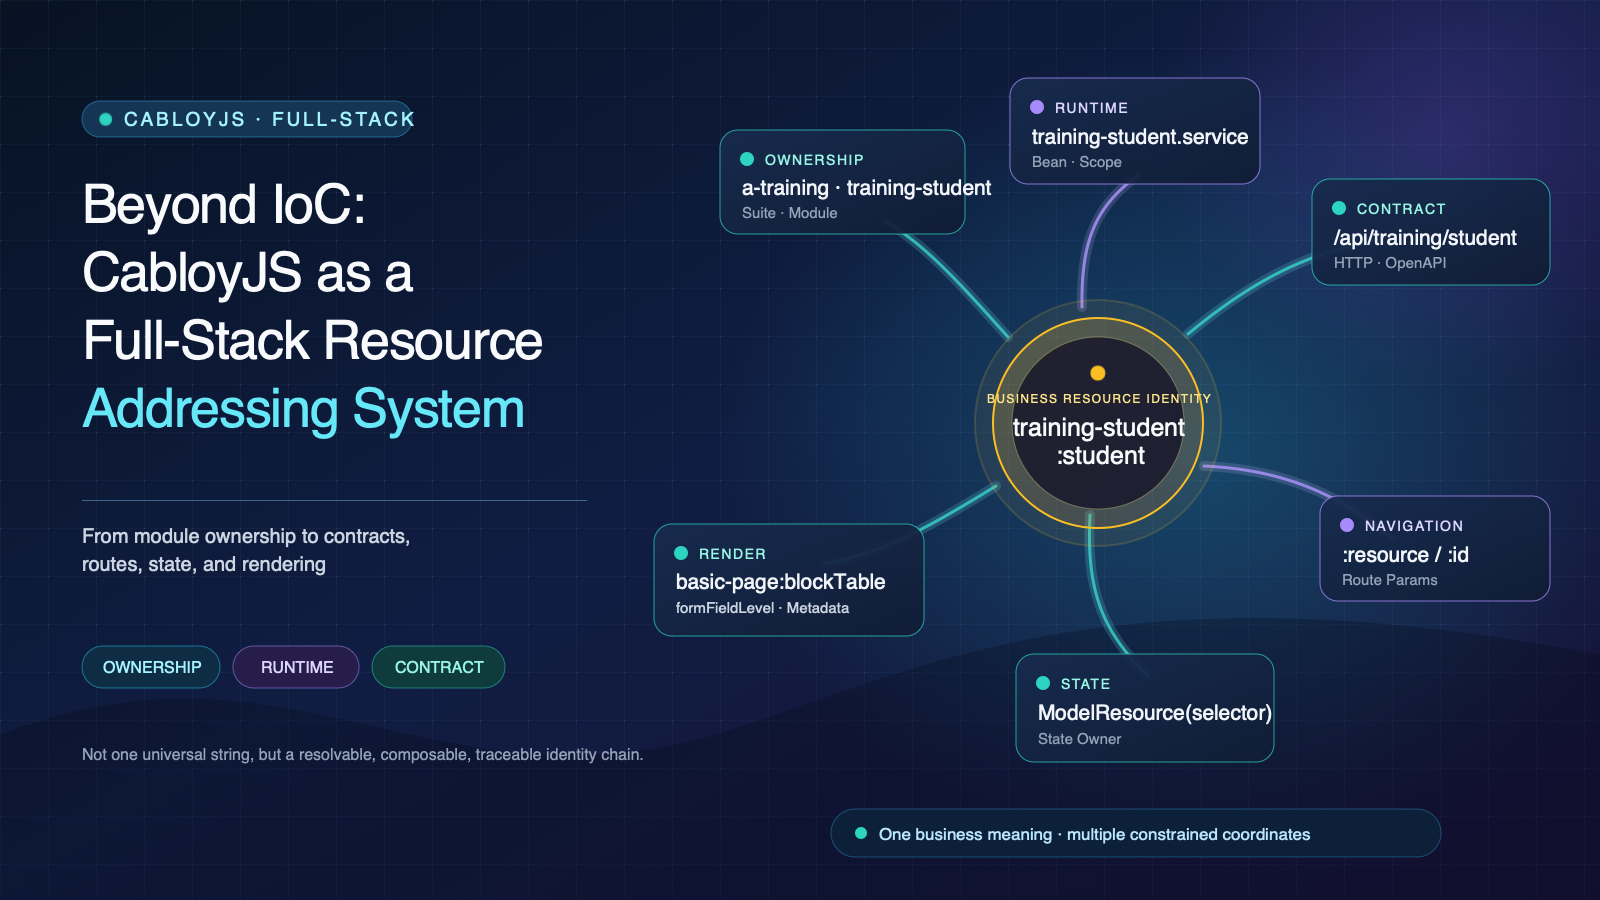This screenshot has width=1600, height=900.
Task: Click the teal dot beside CONTRACT card heading
Action: pyautogui.click(x=1339, y=208)
